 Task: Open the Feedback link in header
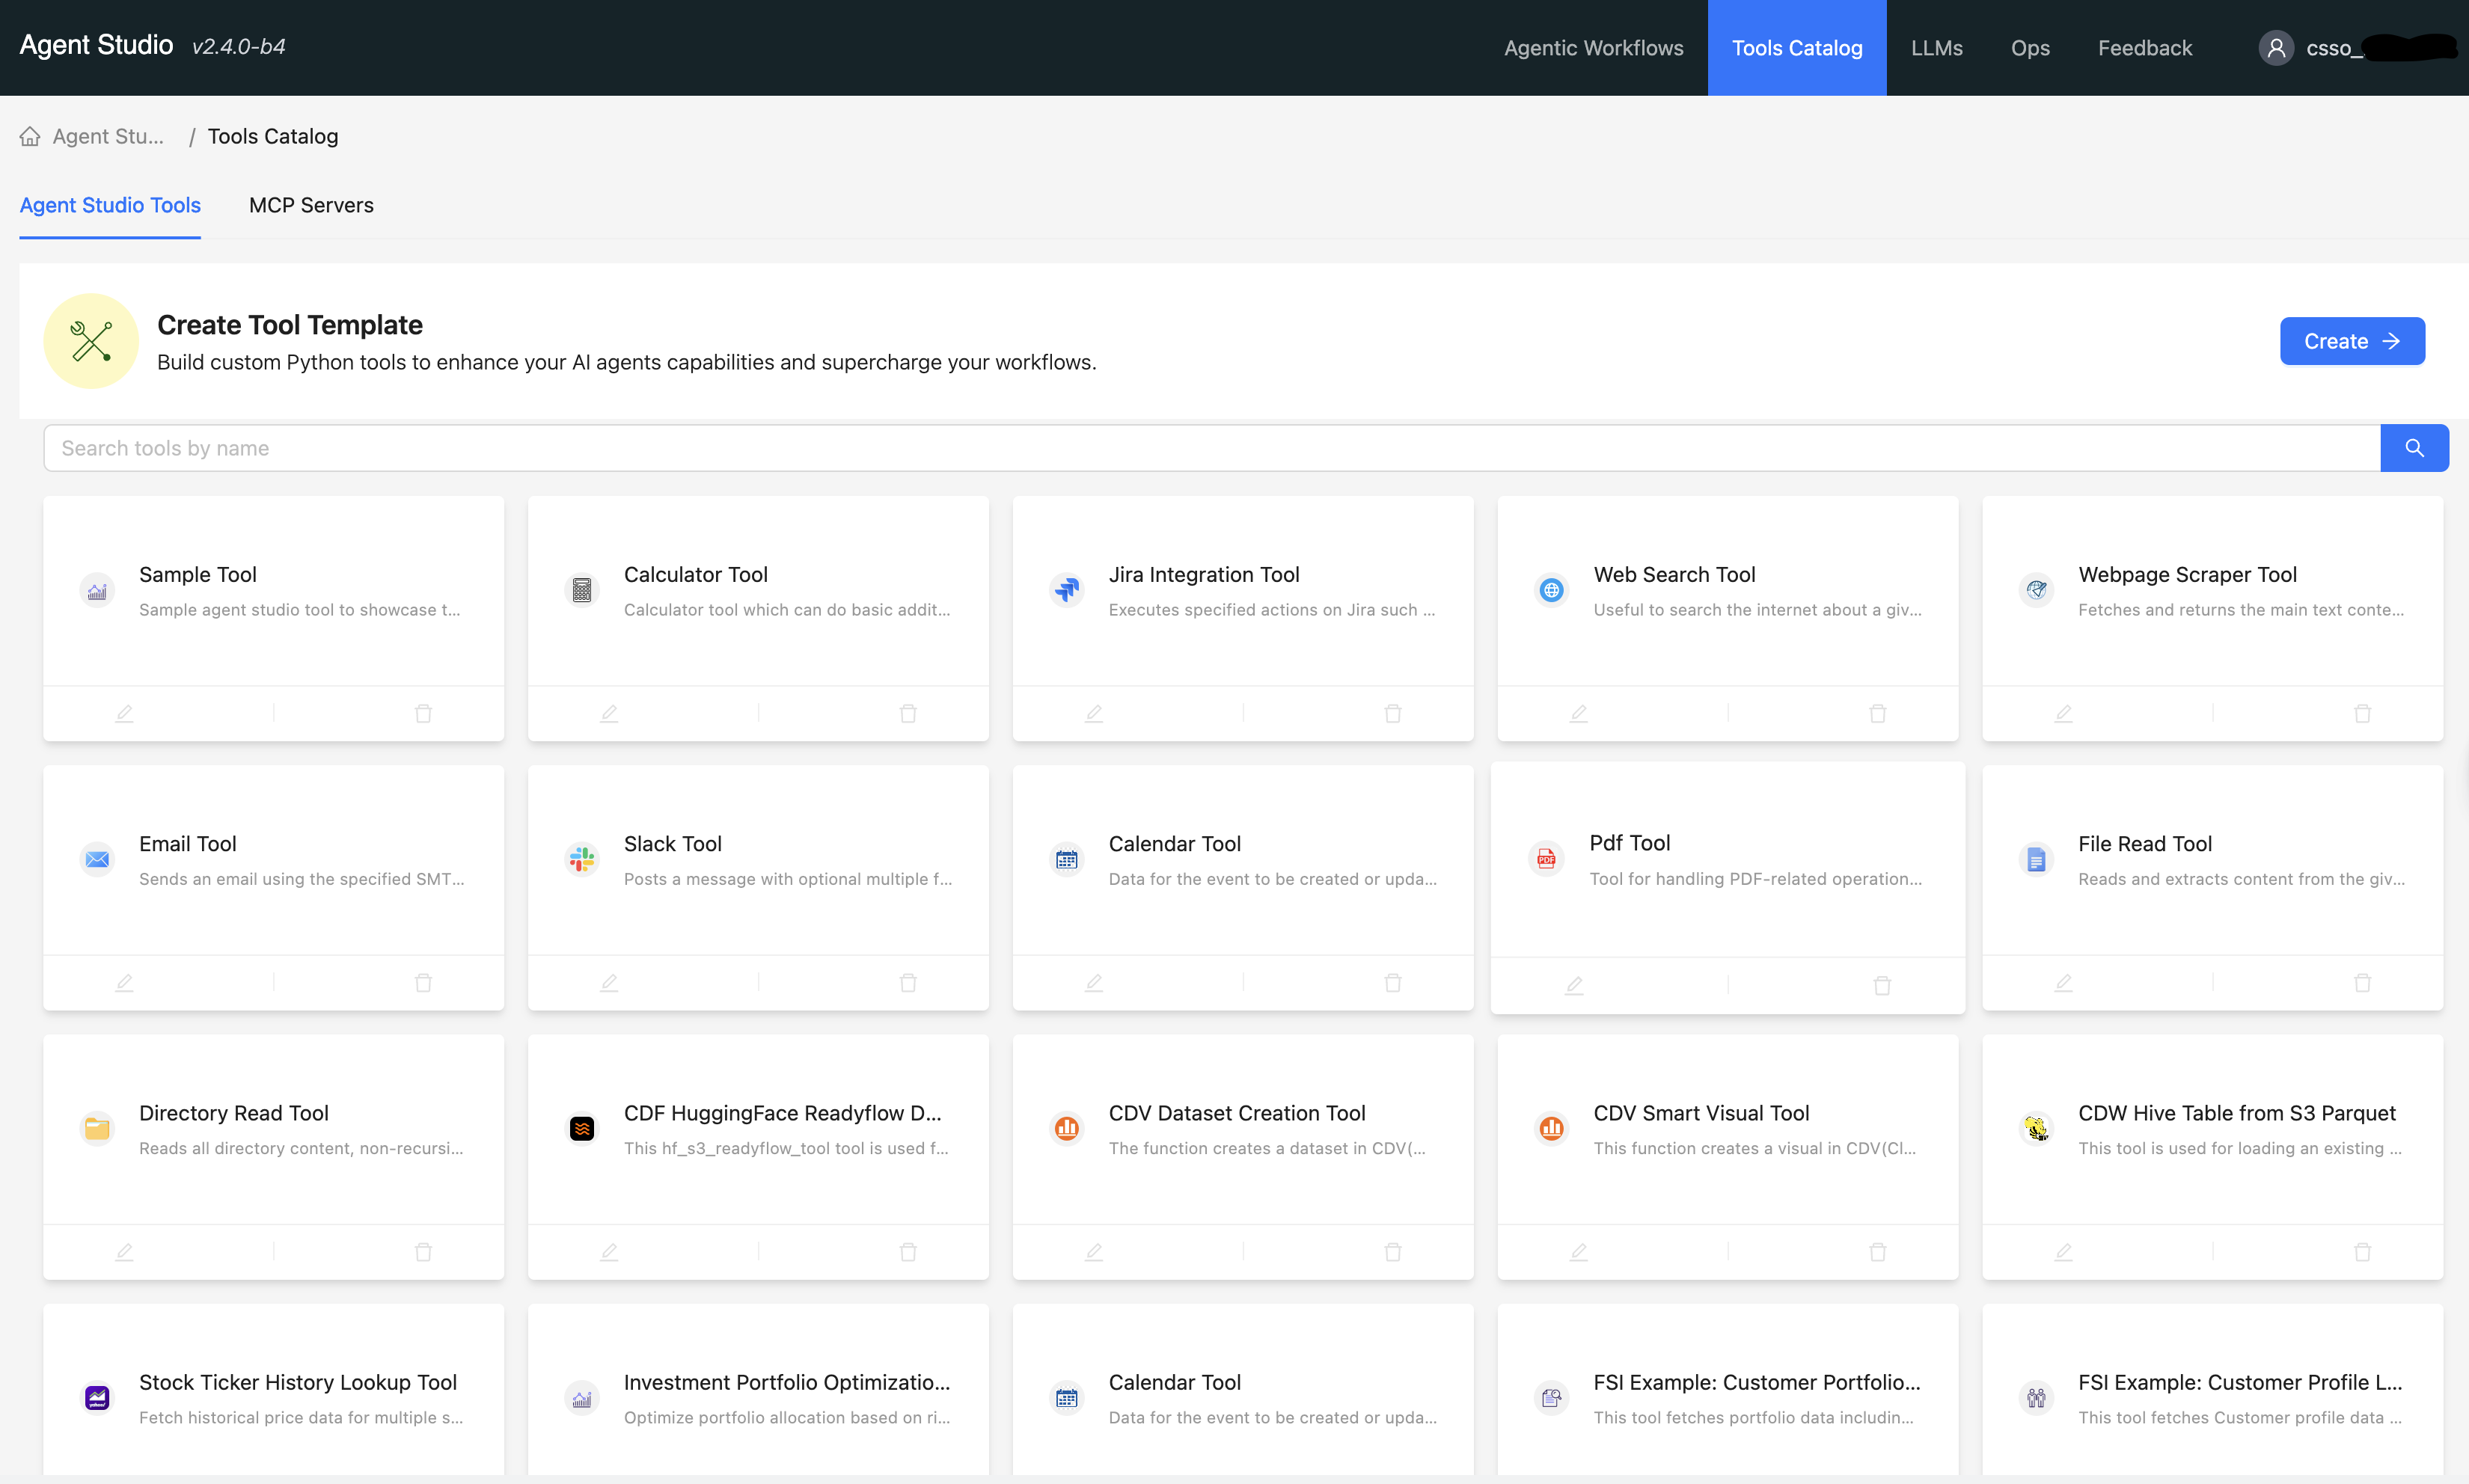pyautogui.click(x=2144, y=48)
